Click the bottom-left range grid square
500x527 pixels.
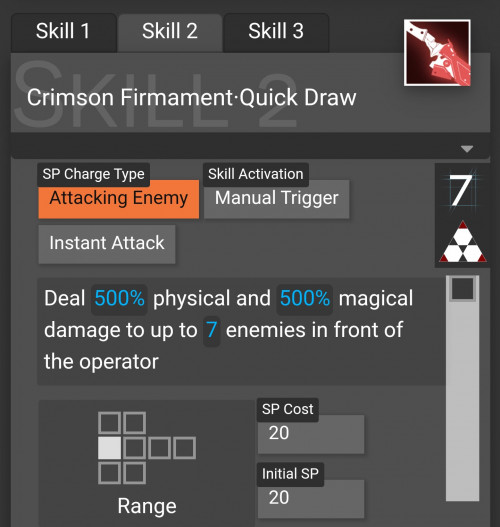[x=110, y=473]
